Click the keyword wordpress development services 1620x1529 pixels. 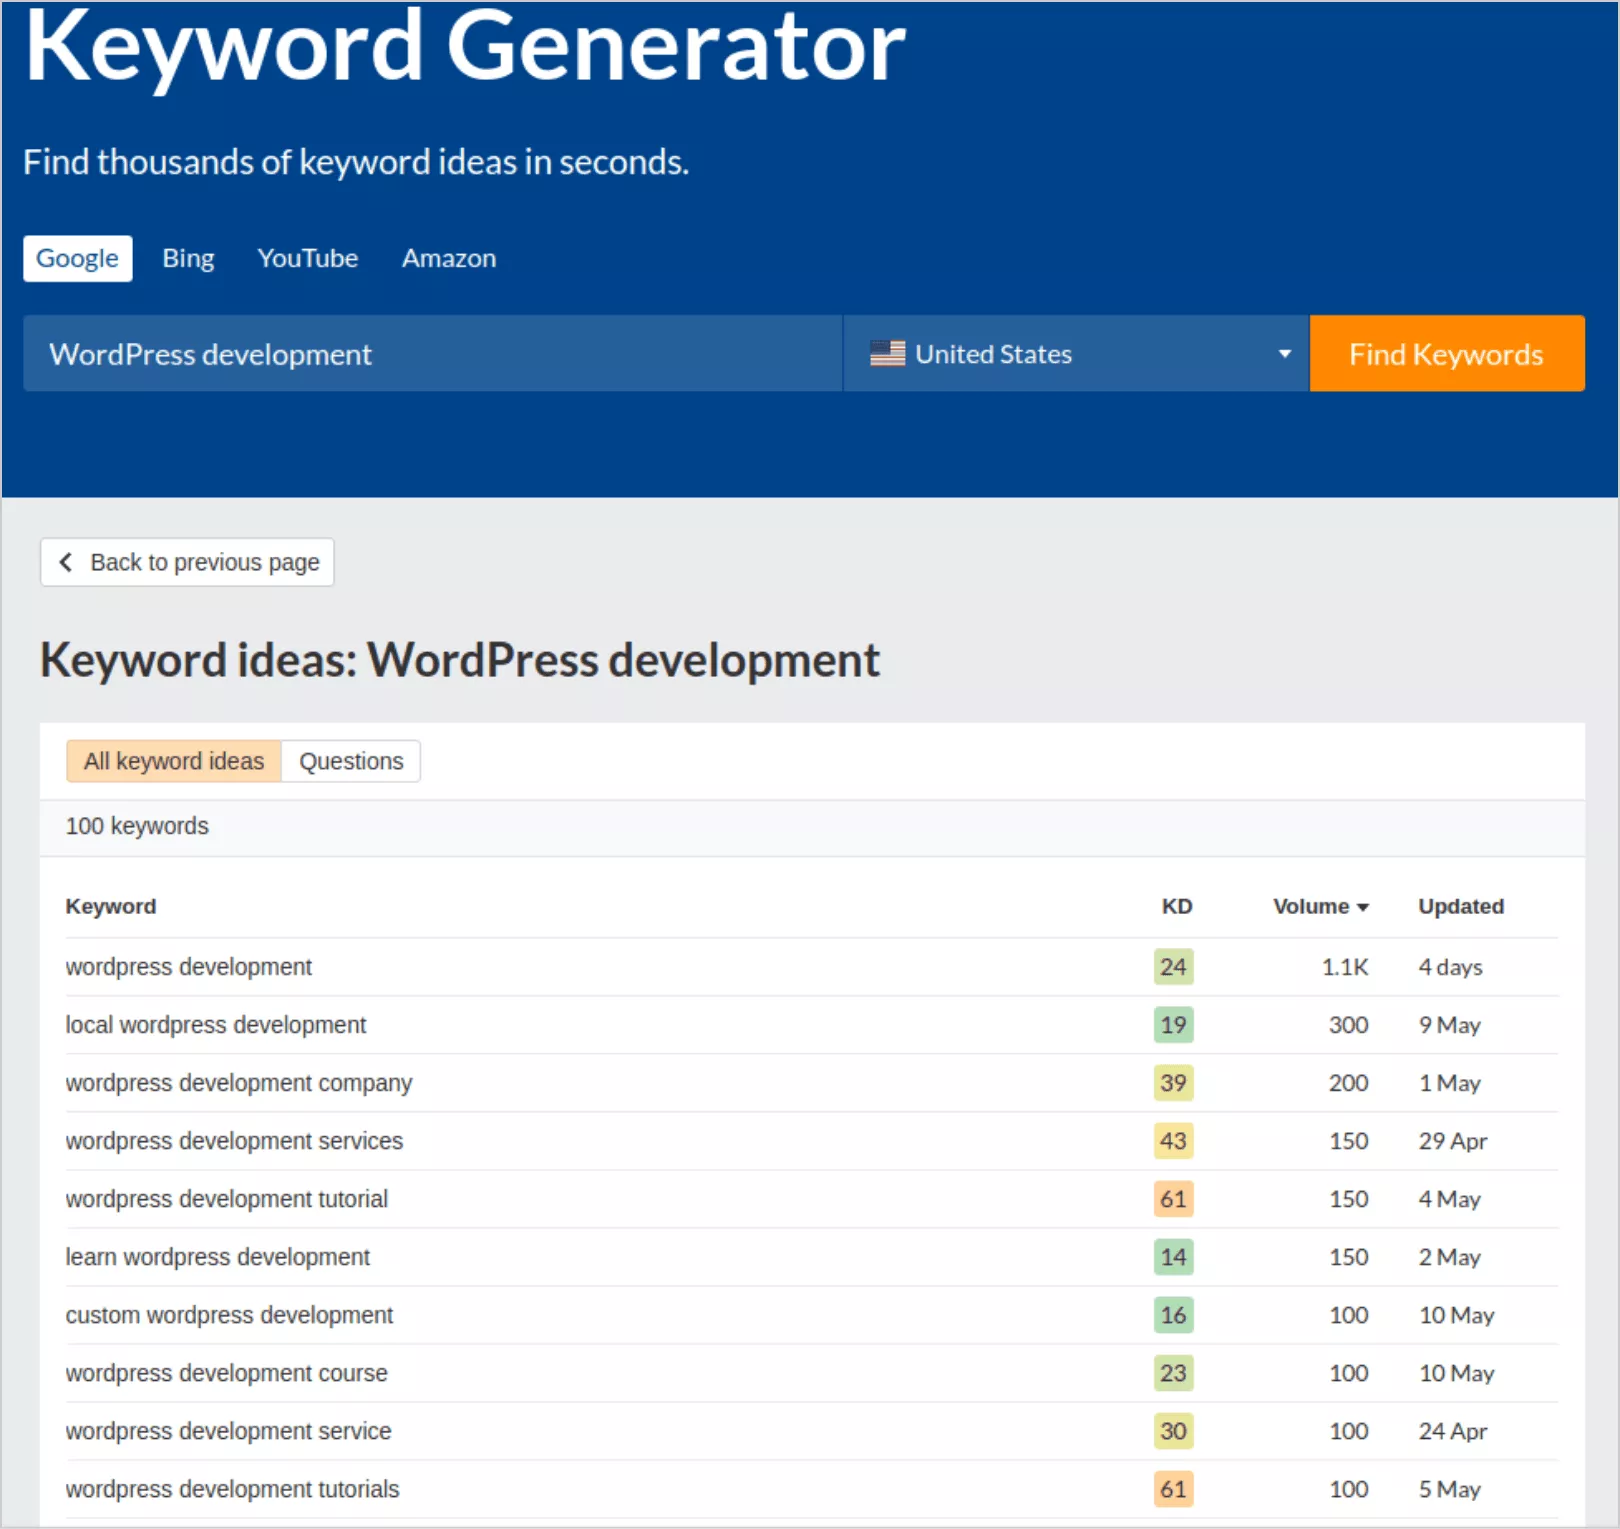(235, 1141)
